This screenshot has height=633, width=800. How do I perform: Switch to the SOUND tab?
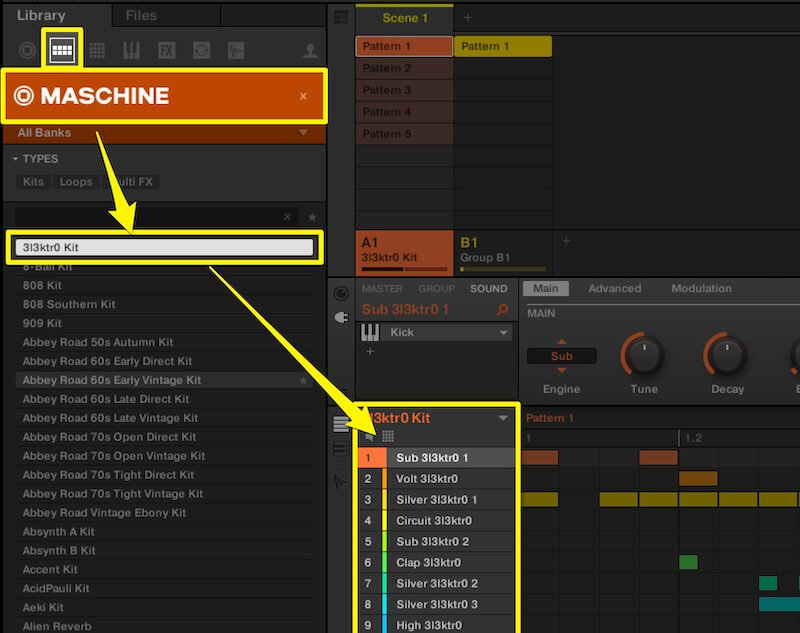coord(488,289)
